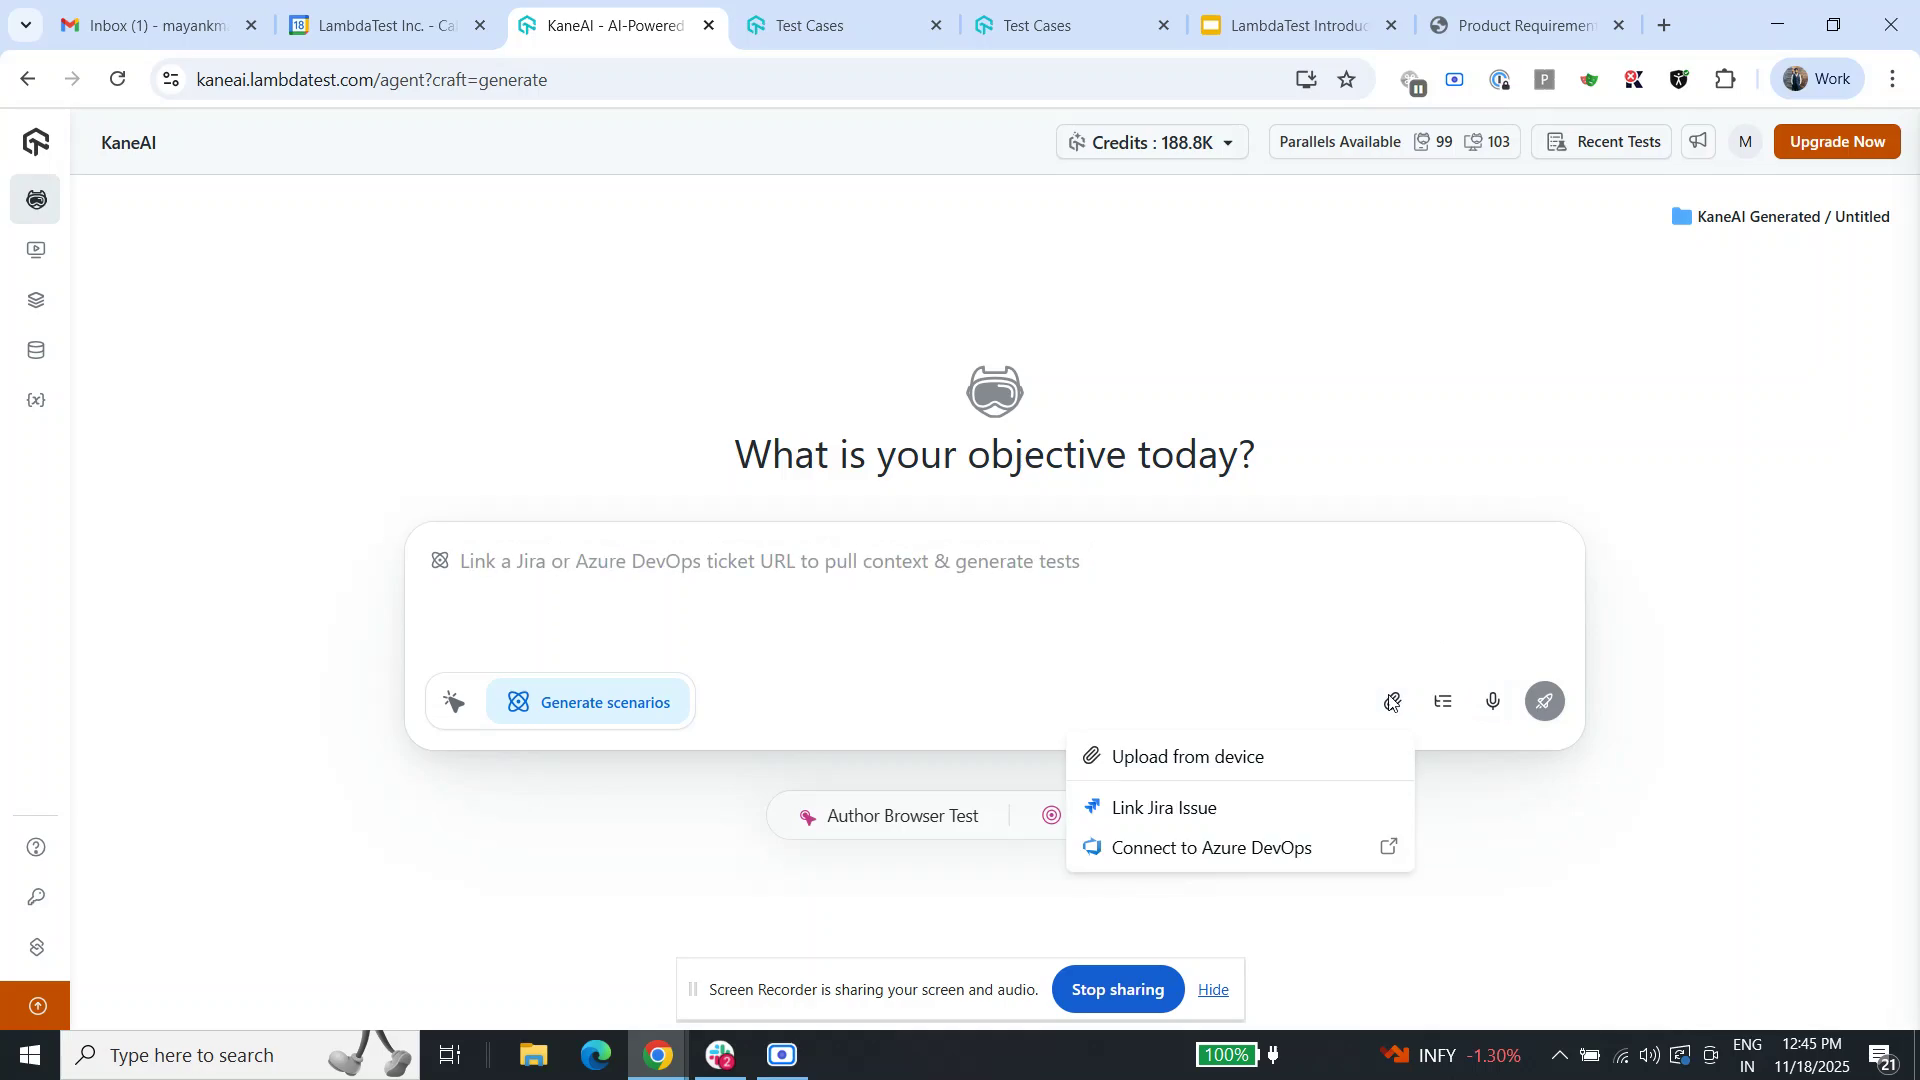Viewport: 1920px width, 1080px height.
Task: Expand the Credits 188.8K dropdown
Action: tap(1151, 141)
